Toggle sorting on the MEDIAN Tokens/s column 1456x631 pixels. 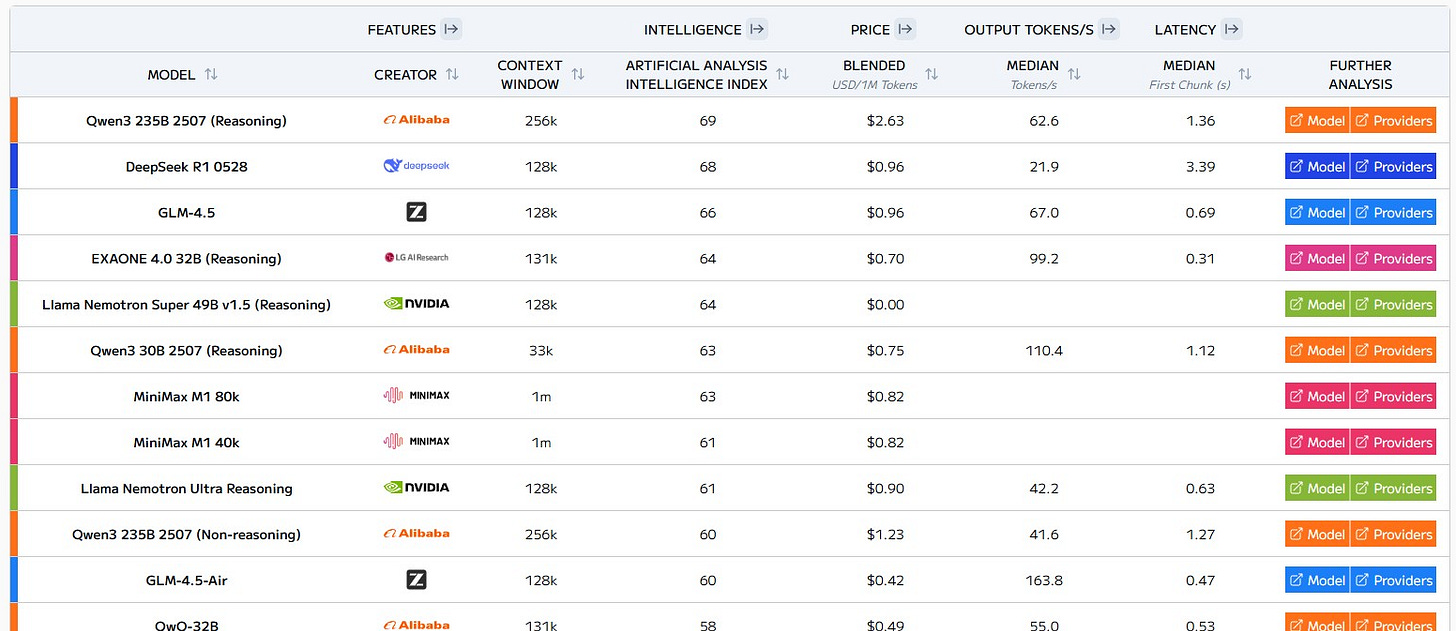1074,74
